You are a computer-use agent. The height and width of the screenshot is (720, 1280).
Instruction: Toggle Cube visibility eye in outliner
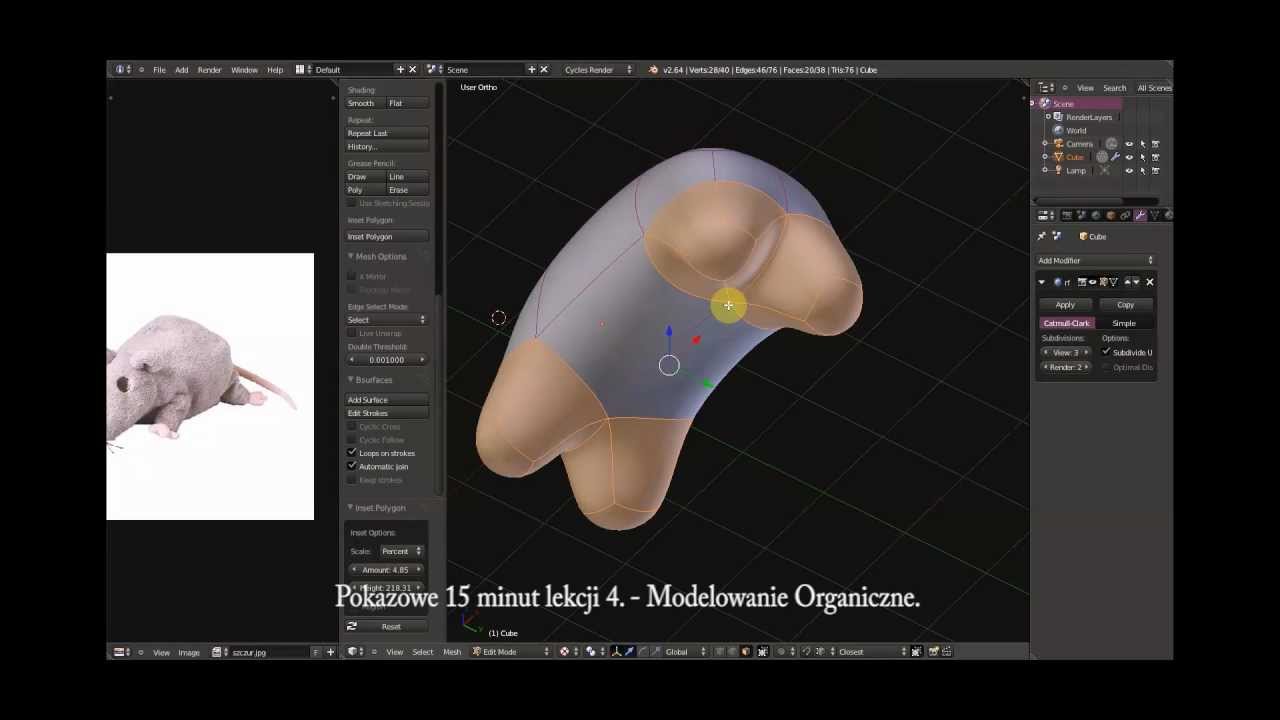click(x=1129, y=157)
